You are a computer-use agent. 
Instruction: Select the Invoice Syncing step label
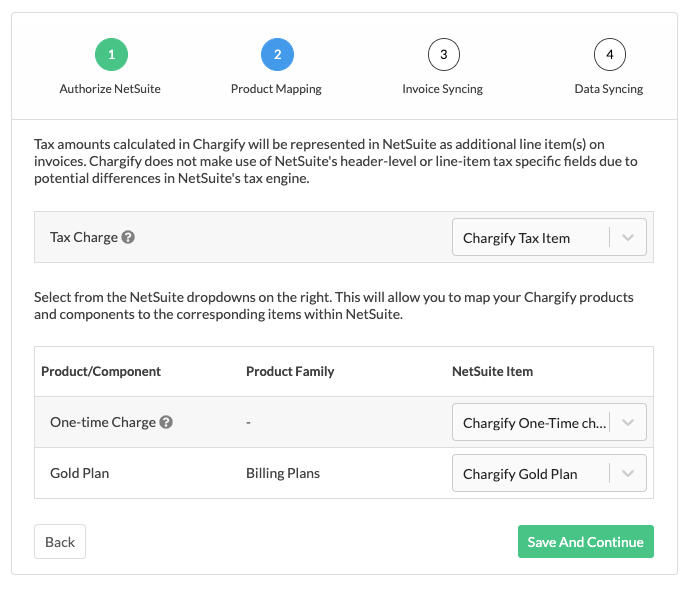(443, 89)
